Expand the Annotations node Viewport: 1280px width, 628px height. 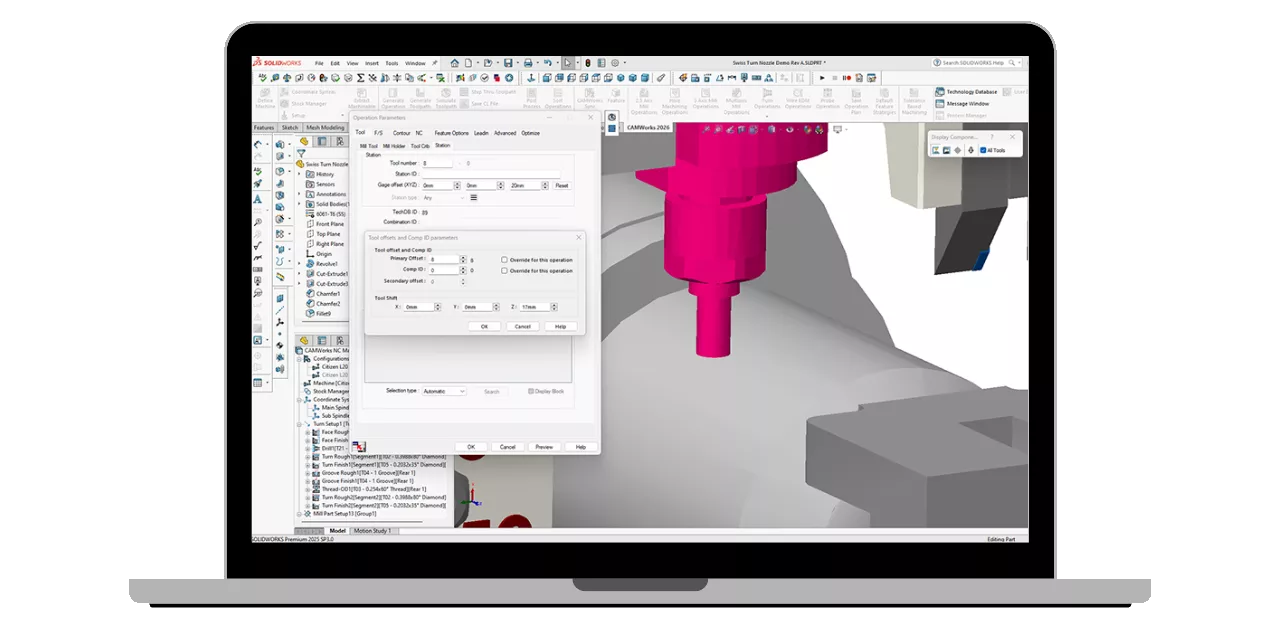299,194
